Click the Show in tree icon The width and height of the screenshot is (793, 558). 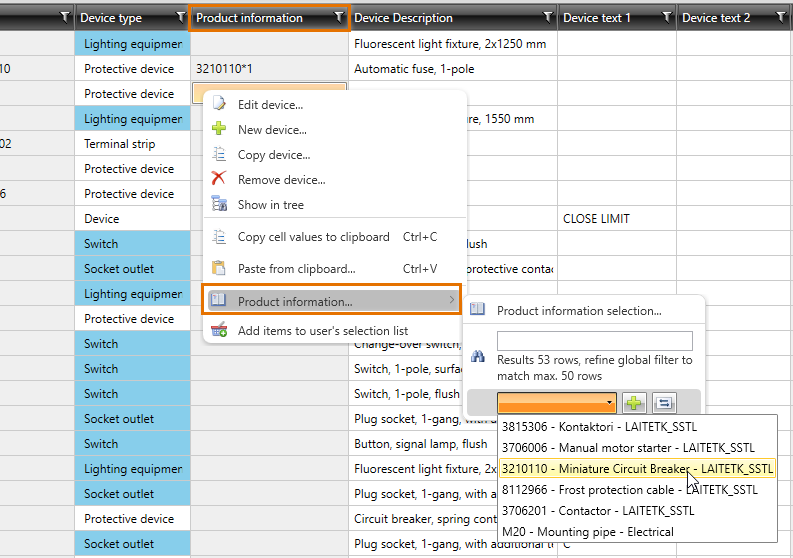pyautogui.click(x=219, y=205)
